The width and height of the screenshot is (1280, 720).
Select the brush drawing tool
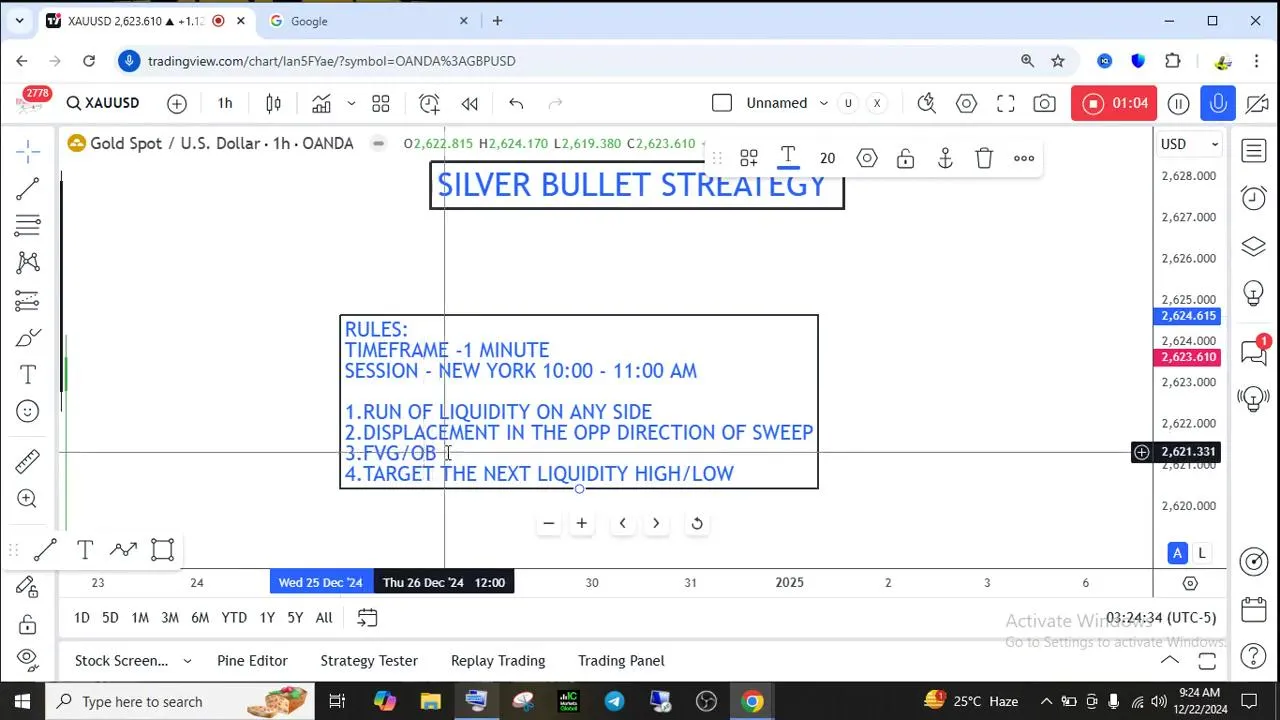pyautogui.click(x=28, y=338)
